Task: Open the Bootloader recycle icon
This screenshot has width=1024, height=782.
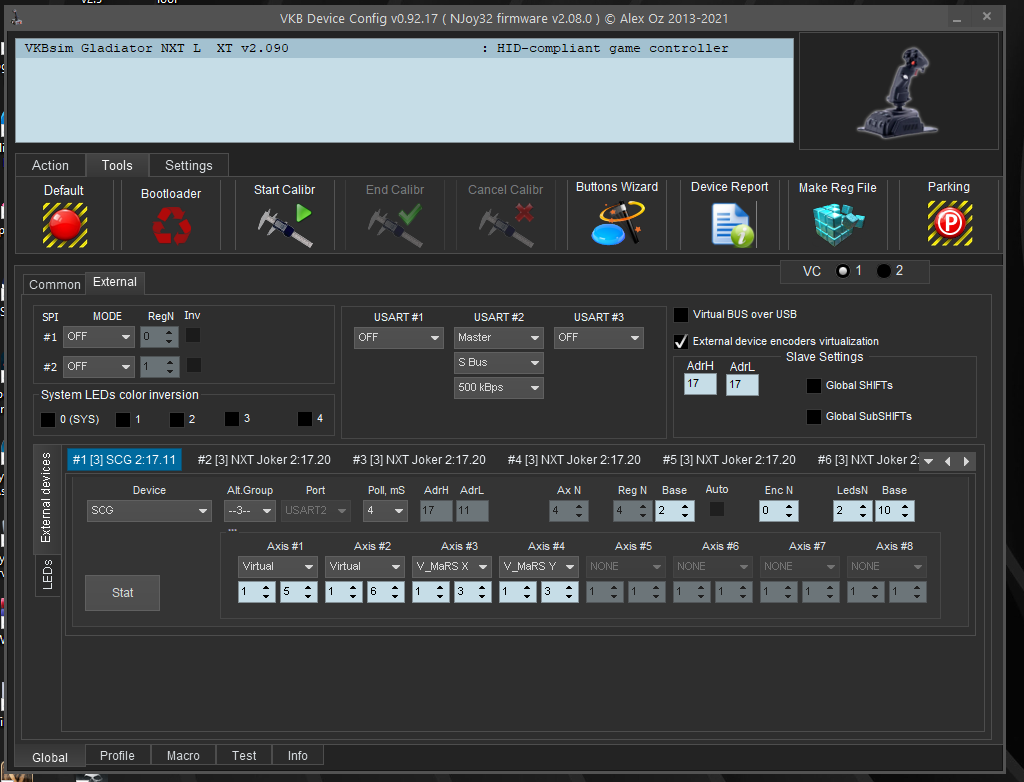Action: coord(171,225)
